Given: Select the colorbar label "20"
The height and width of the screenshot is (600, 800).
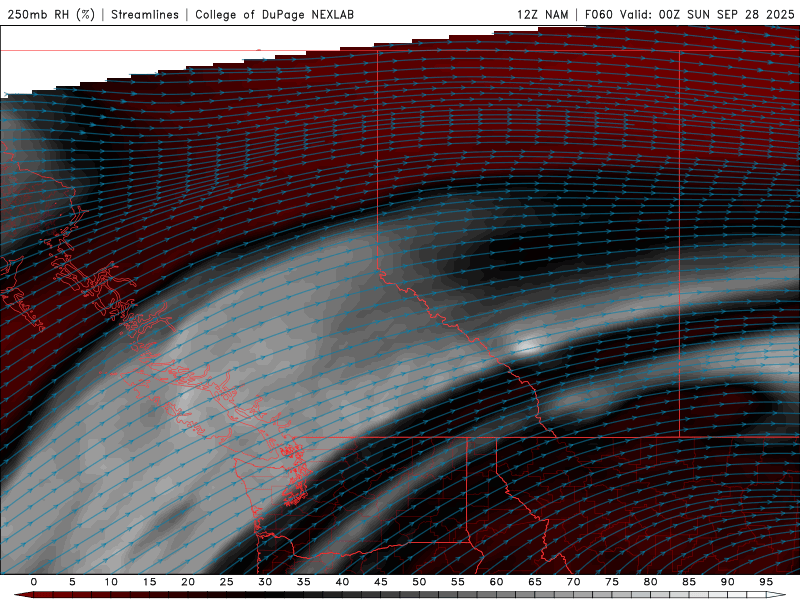Looking at the screenshot, I should (x=188, y=582).
